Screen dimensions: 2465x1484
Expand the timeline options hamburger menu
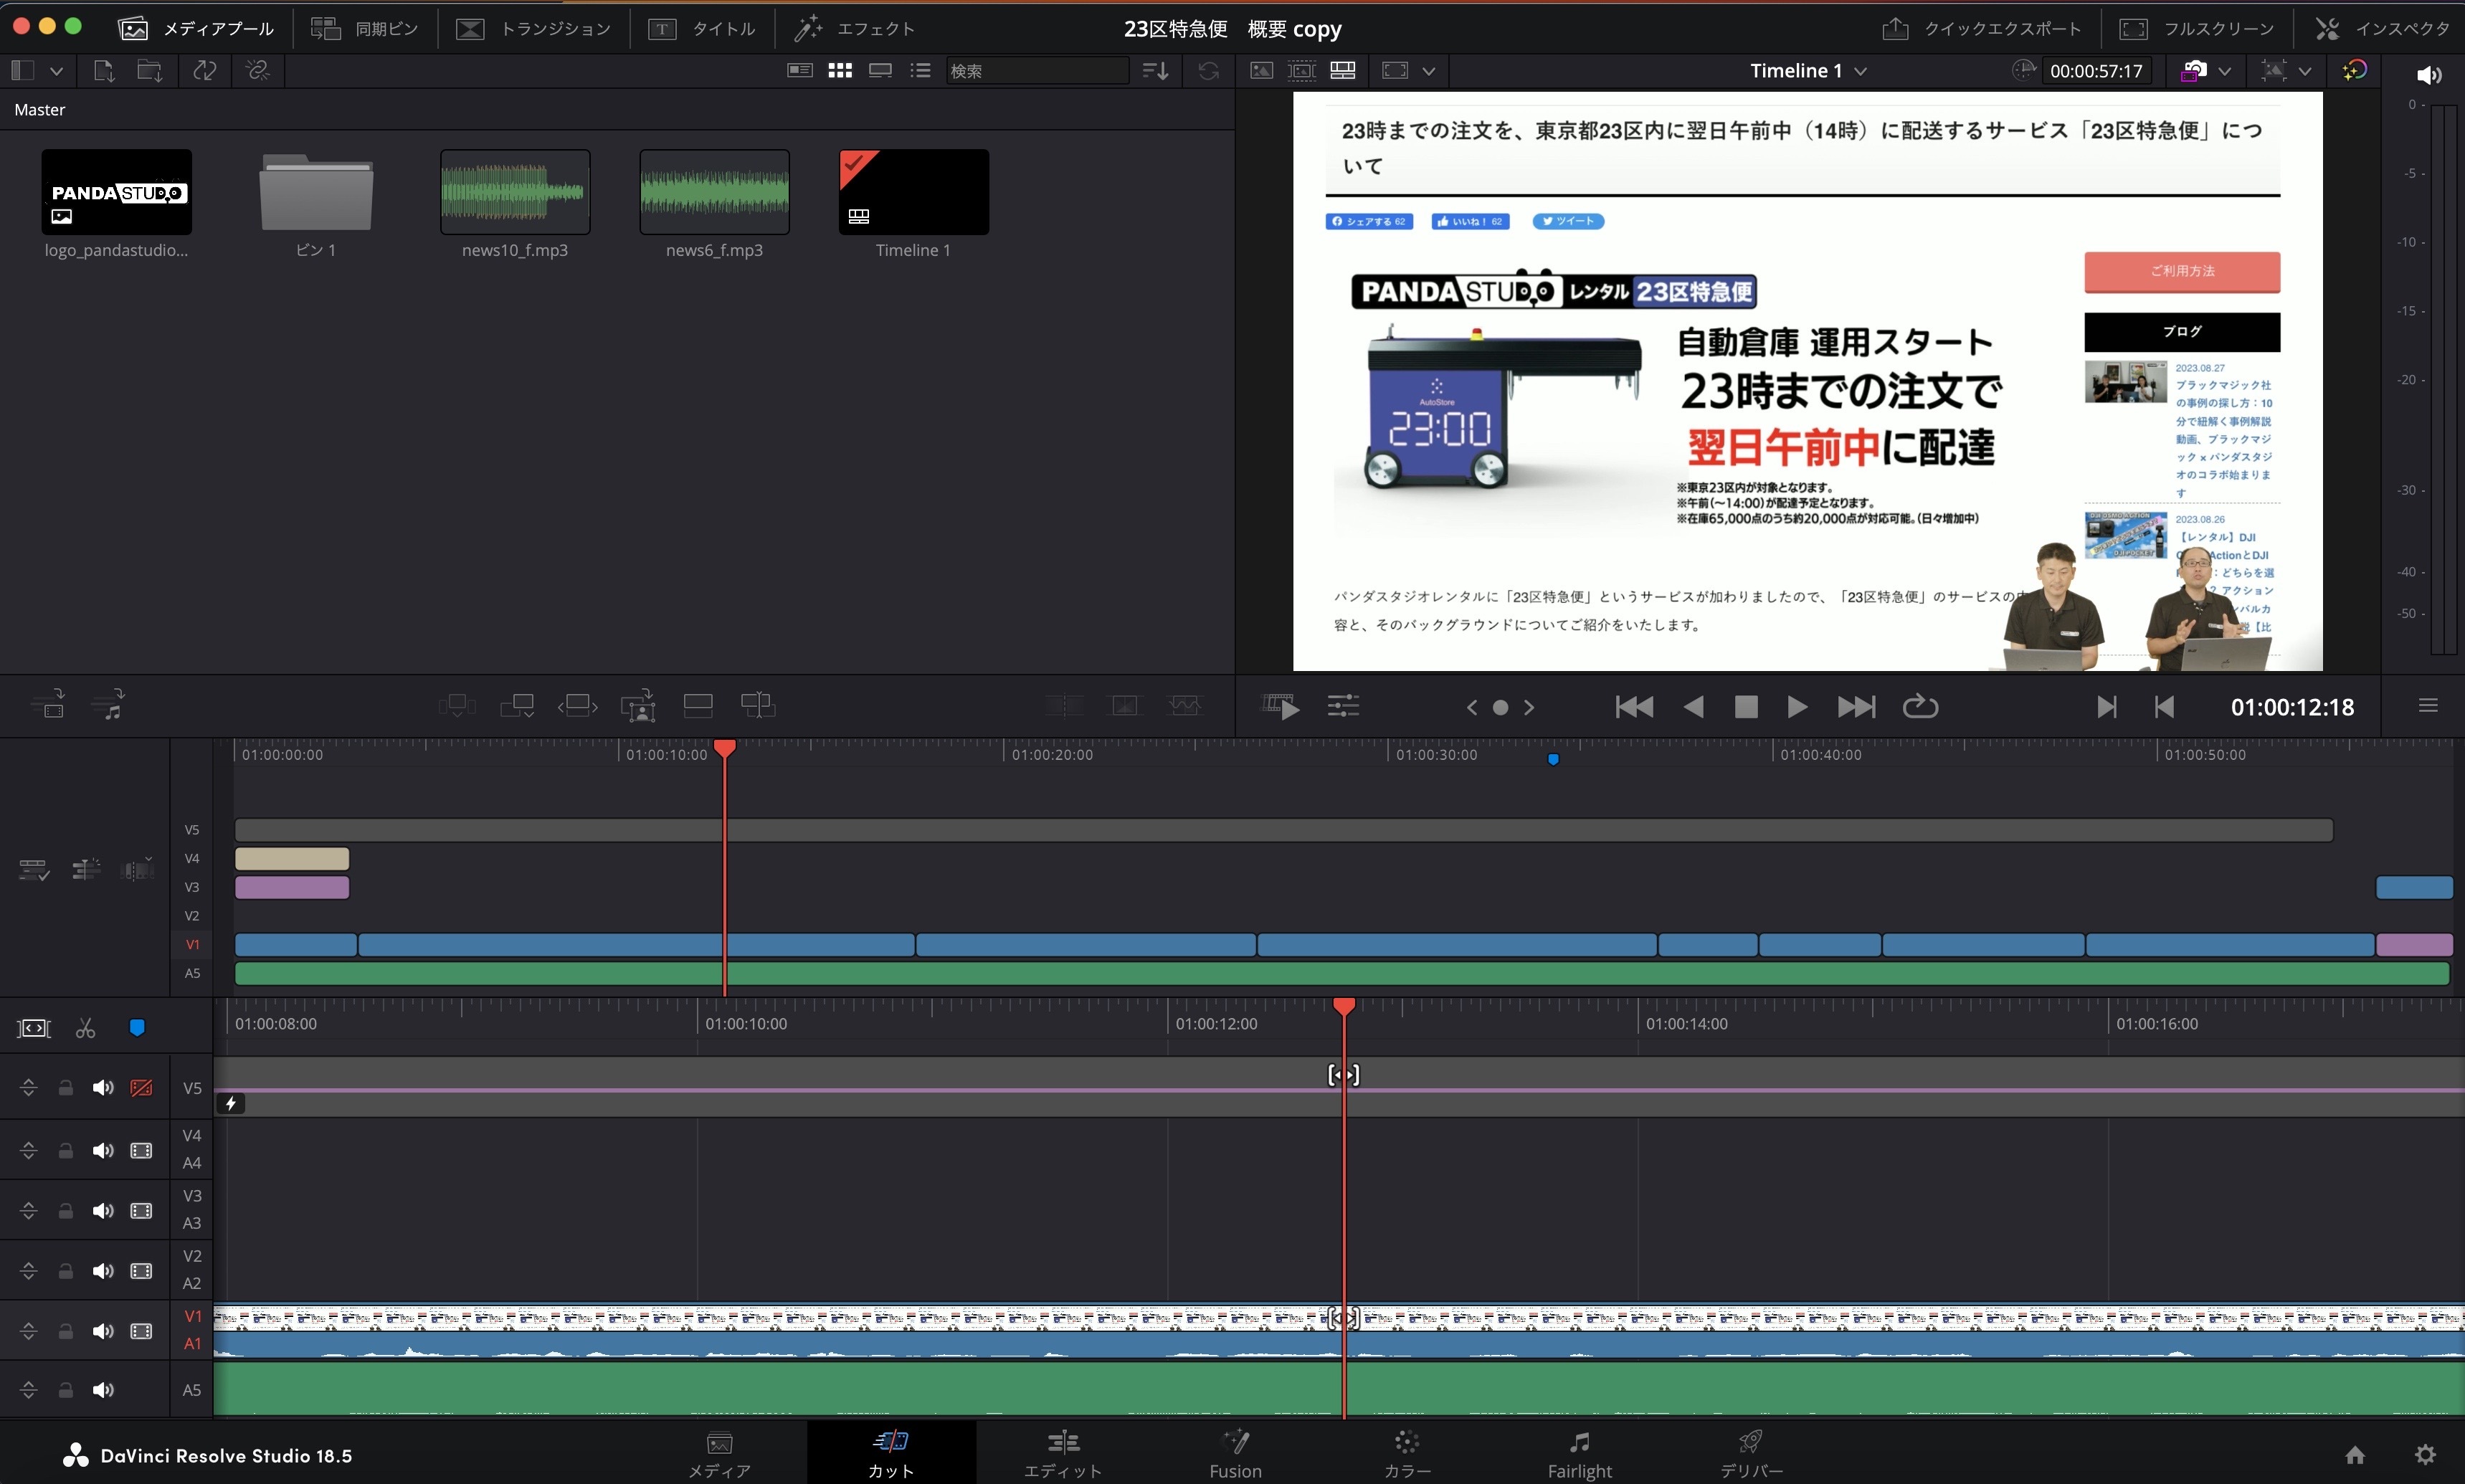(2428, 706)
